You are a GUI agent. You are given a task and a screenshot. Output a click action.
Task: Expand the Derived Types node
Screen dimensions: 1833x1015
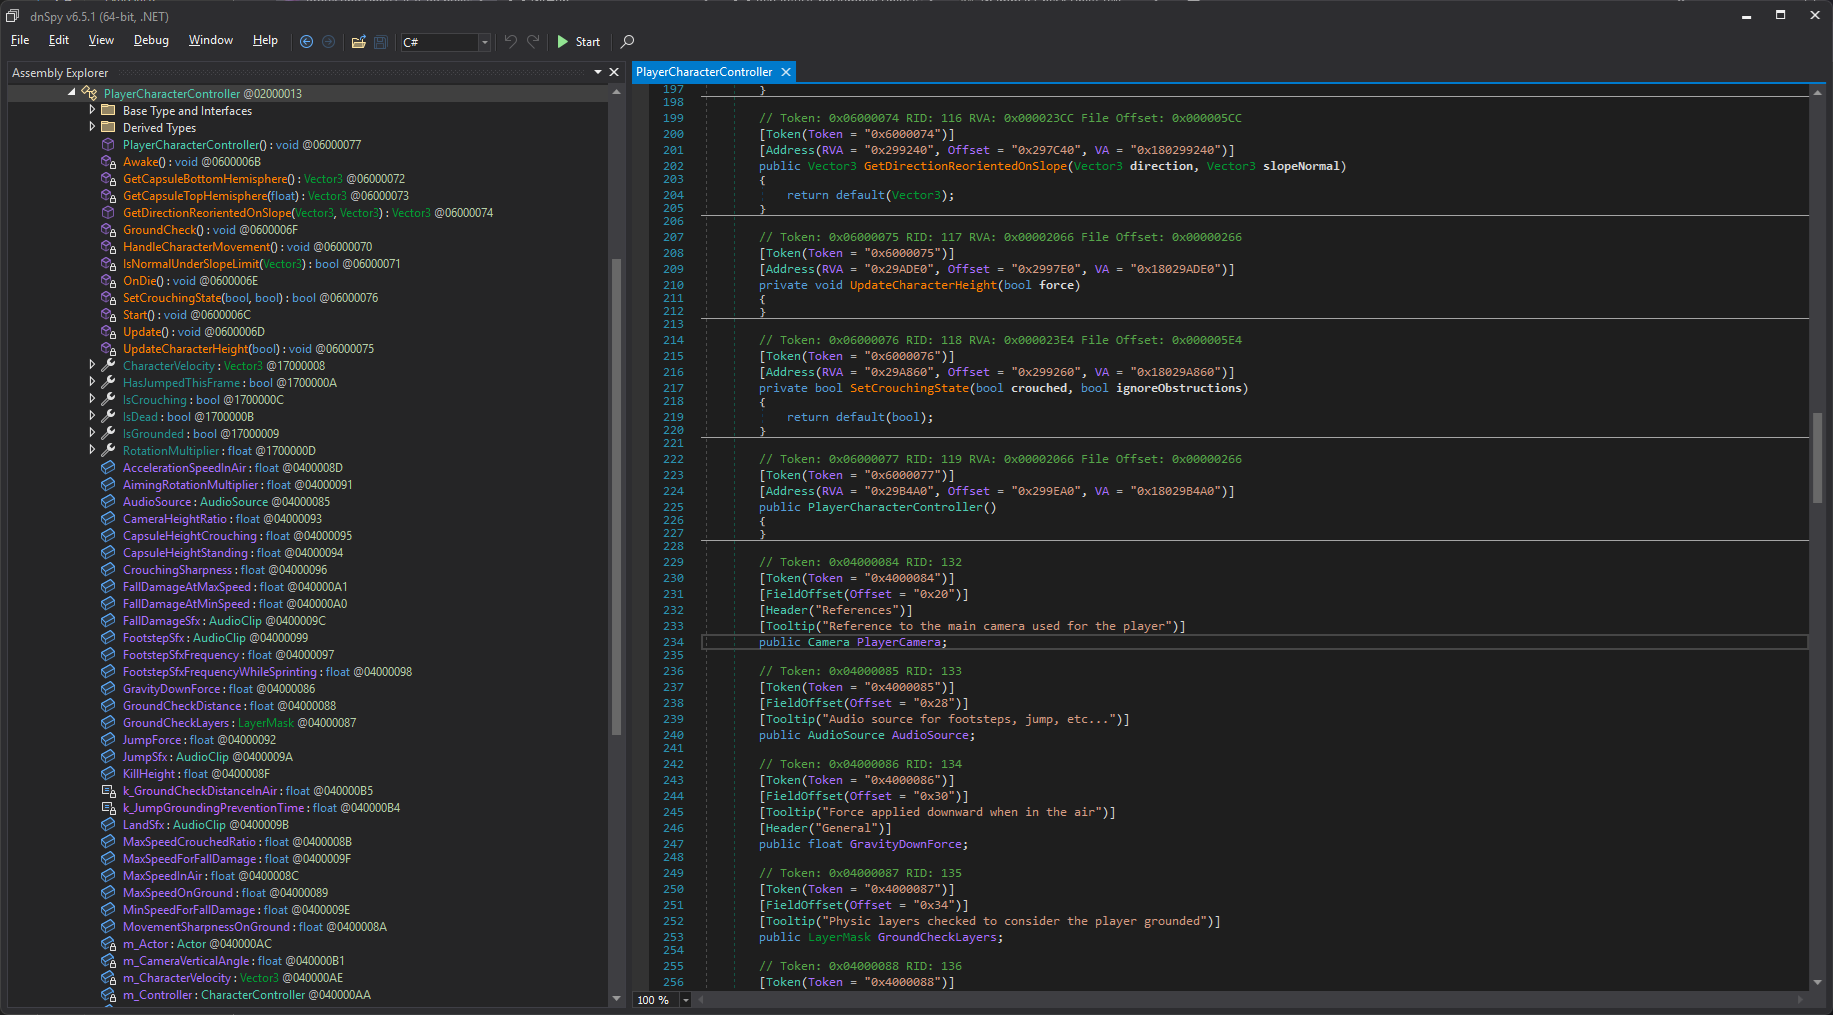[x=92, y=127]
